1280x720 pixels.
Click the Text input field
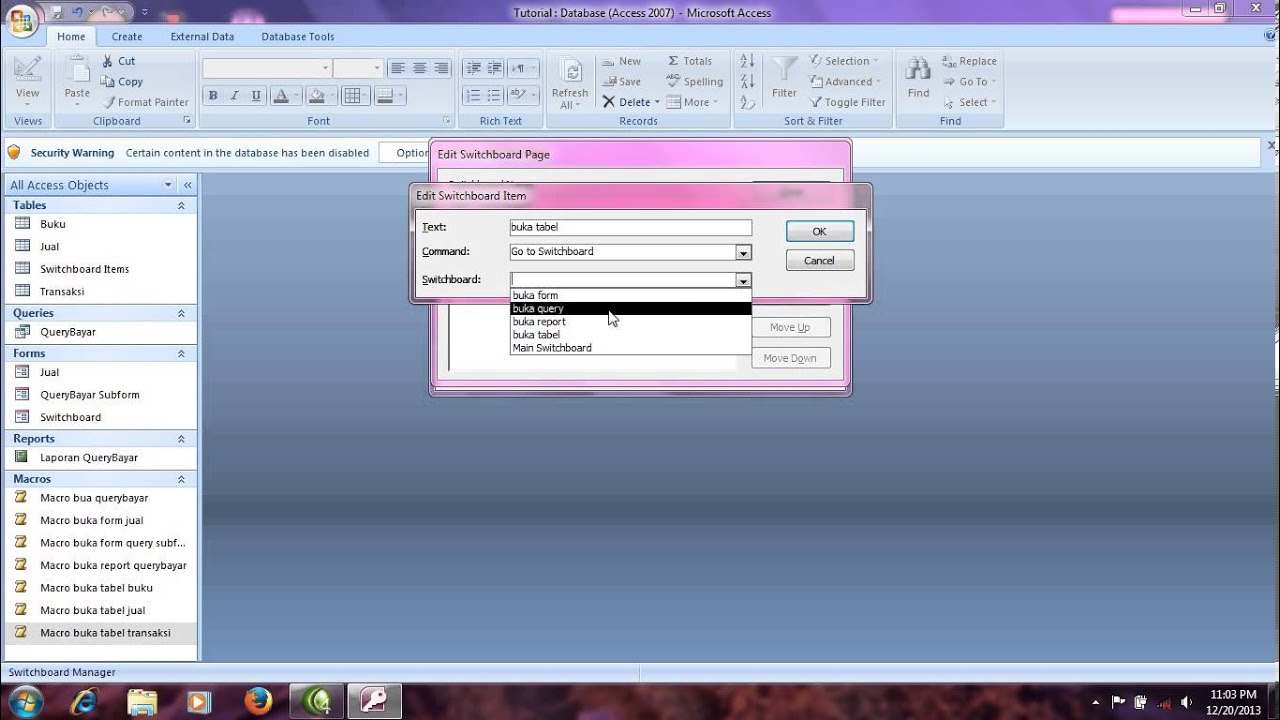click(630, 227)
